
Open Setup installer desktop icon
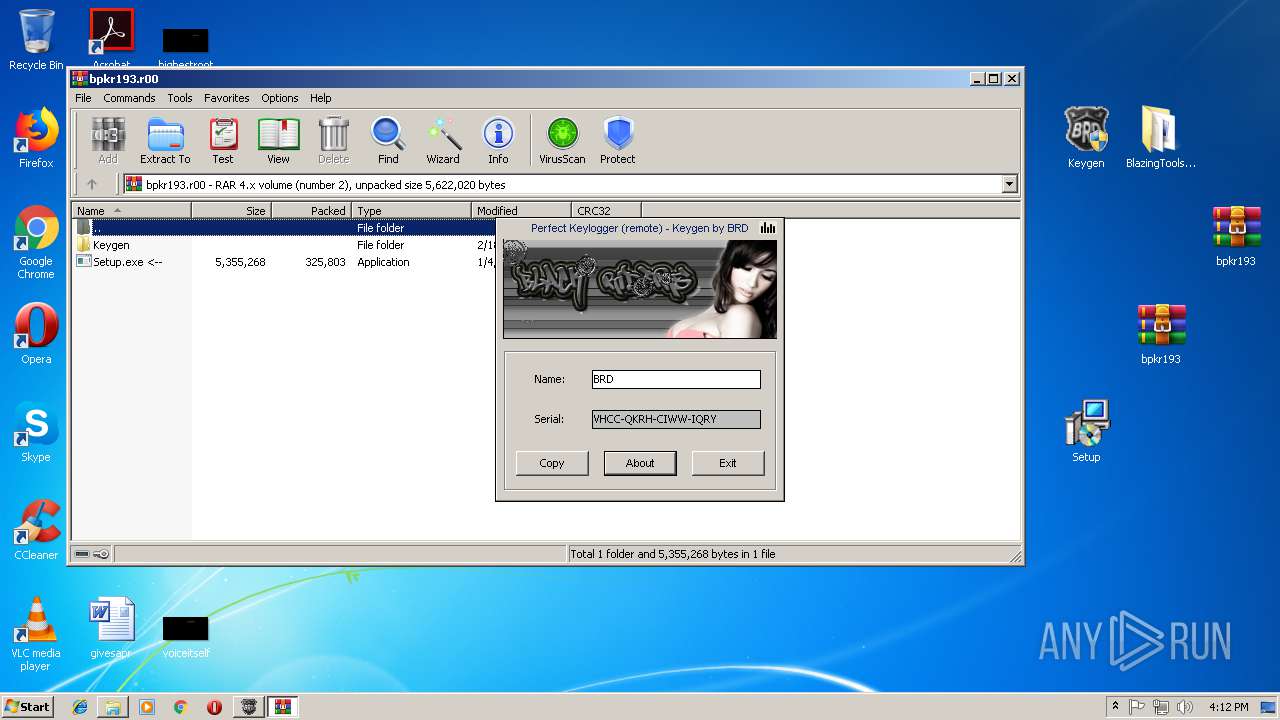[1086, 432]
